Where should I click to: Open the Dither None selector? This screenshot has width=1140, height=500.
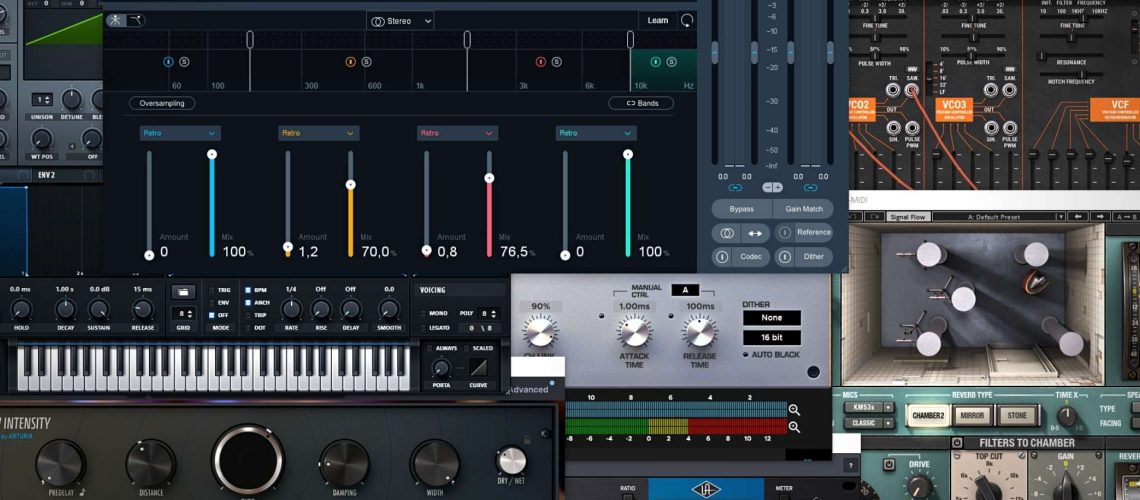coord(771,318)
